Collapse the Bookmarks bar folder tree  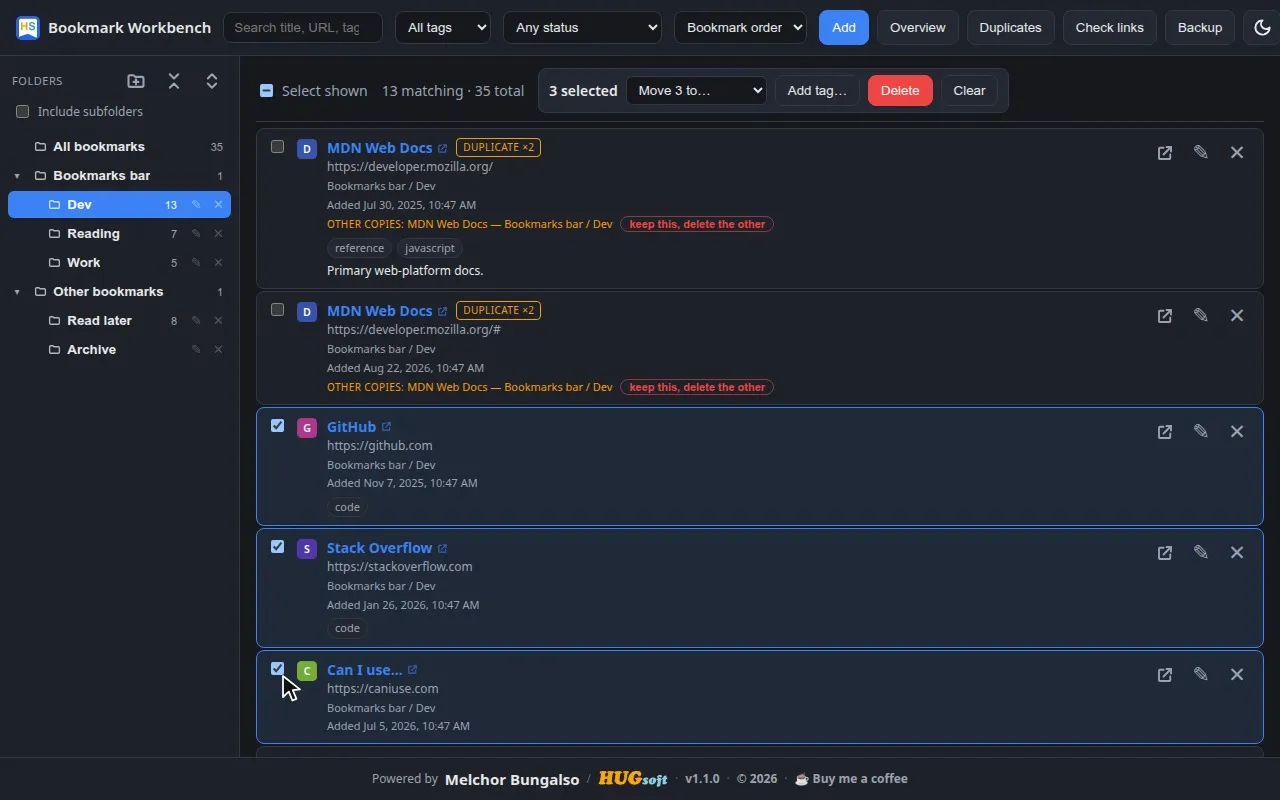[17, 176]
